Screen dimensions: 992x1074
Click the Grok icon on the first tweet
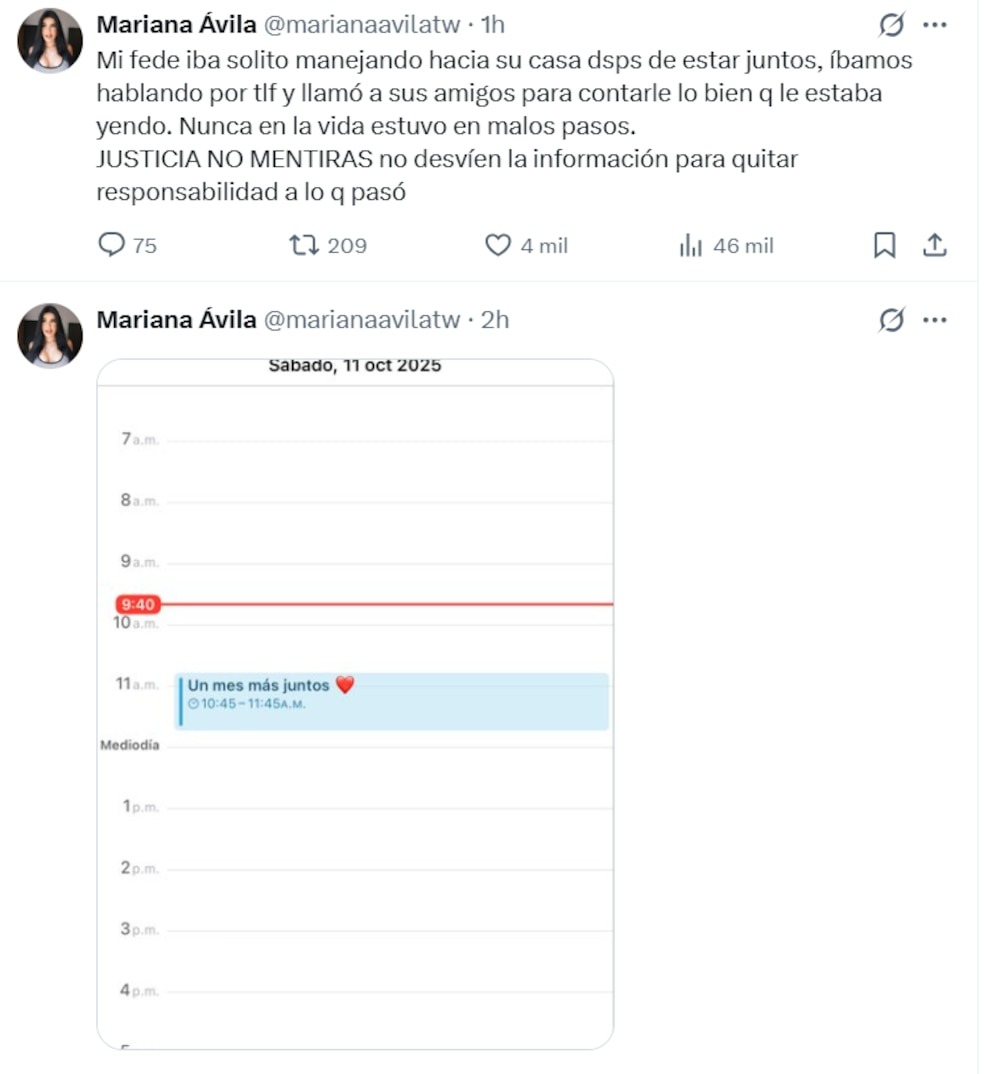pos(892,25)
